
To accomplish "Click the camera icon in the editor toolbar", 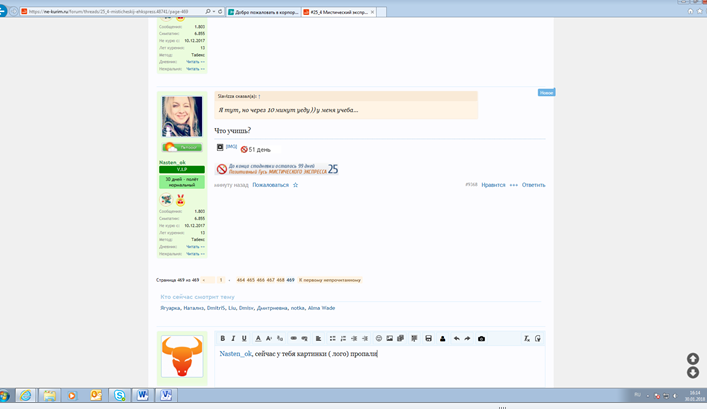I will click(x=481, y=338).
